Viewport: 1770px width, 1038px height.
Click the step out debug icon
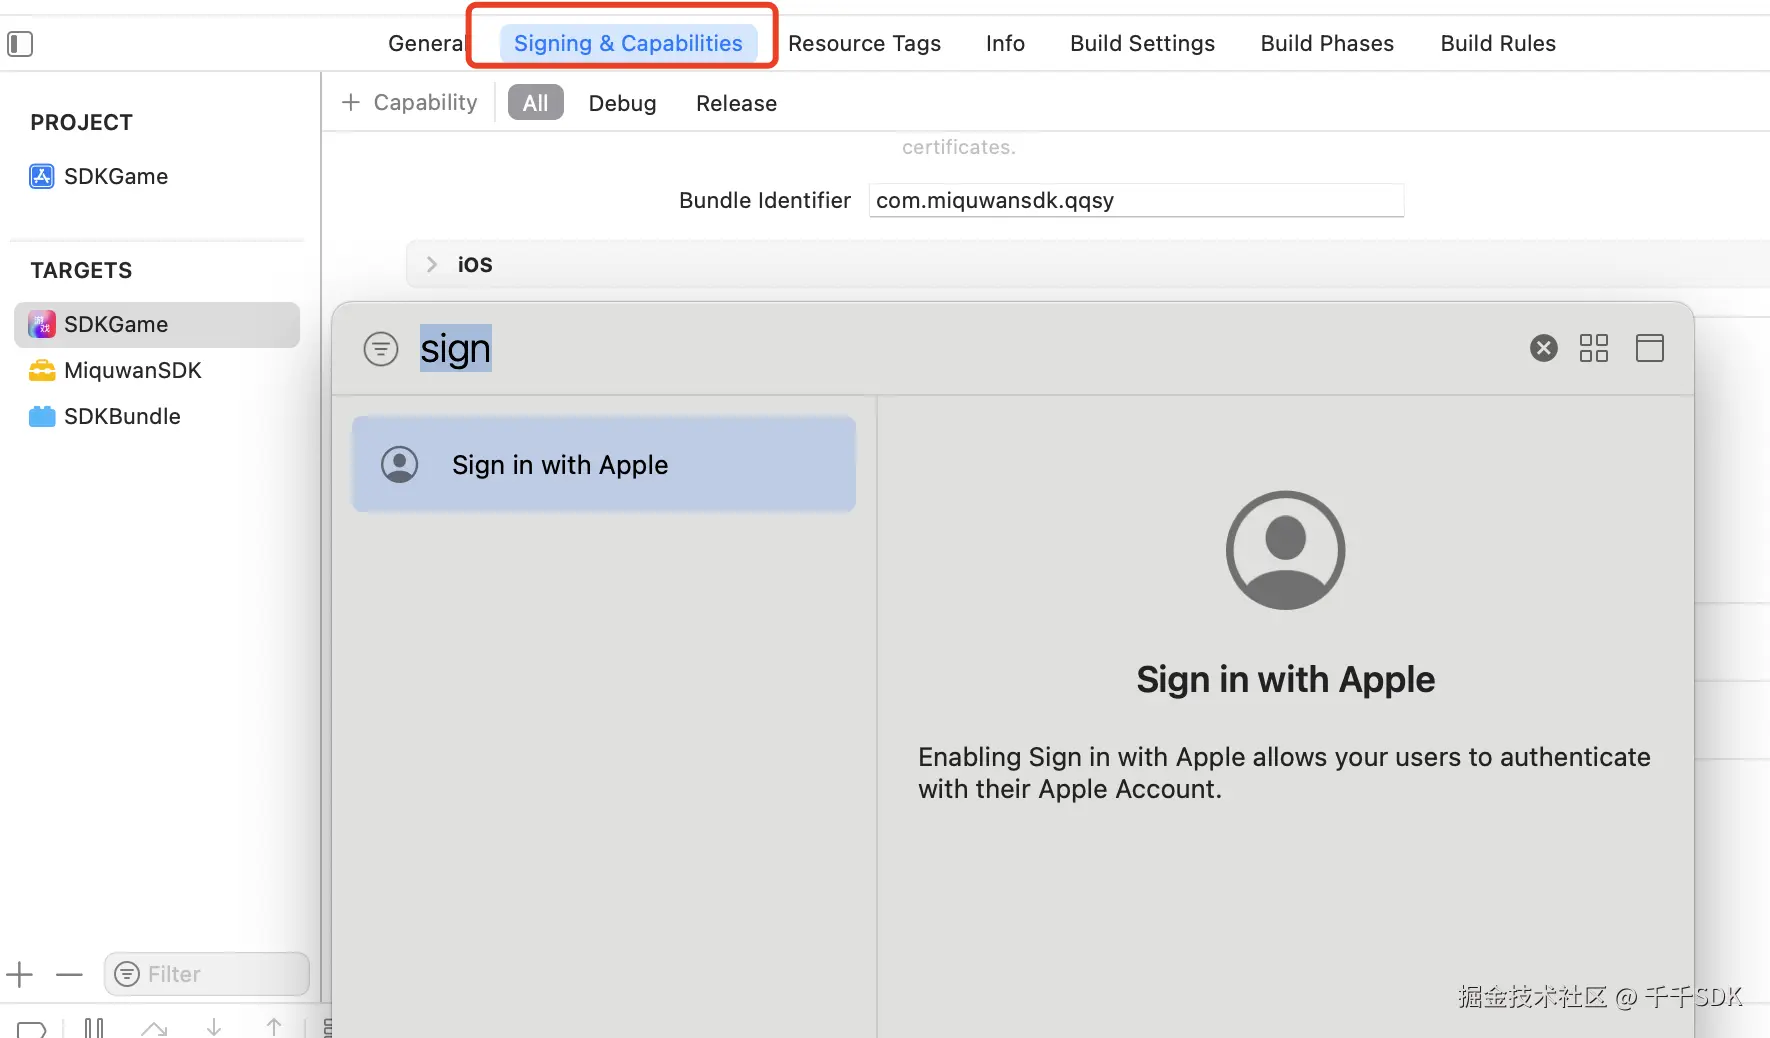(274, 1027)
